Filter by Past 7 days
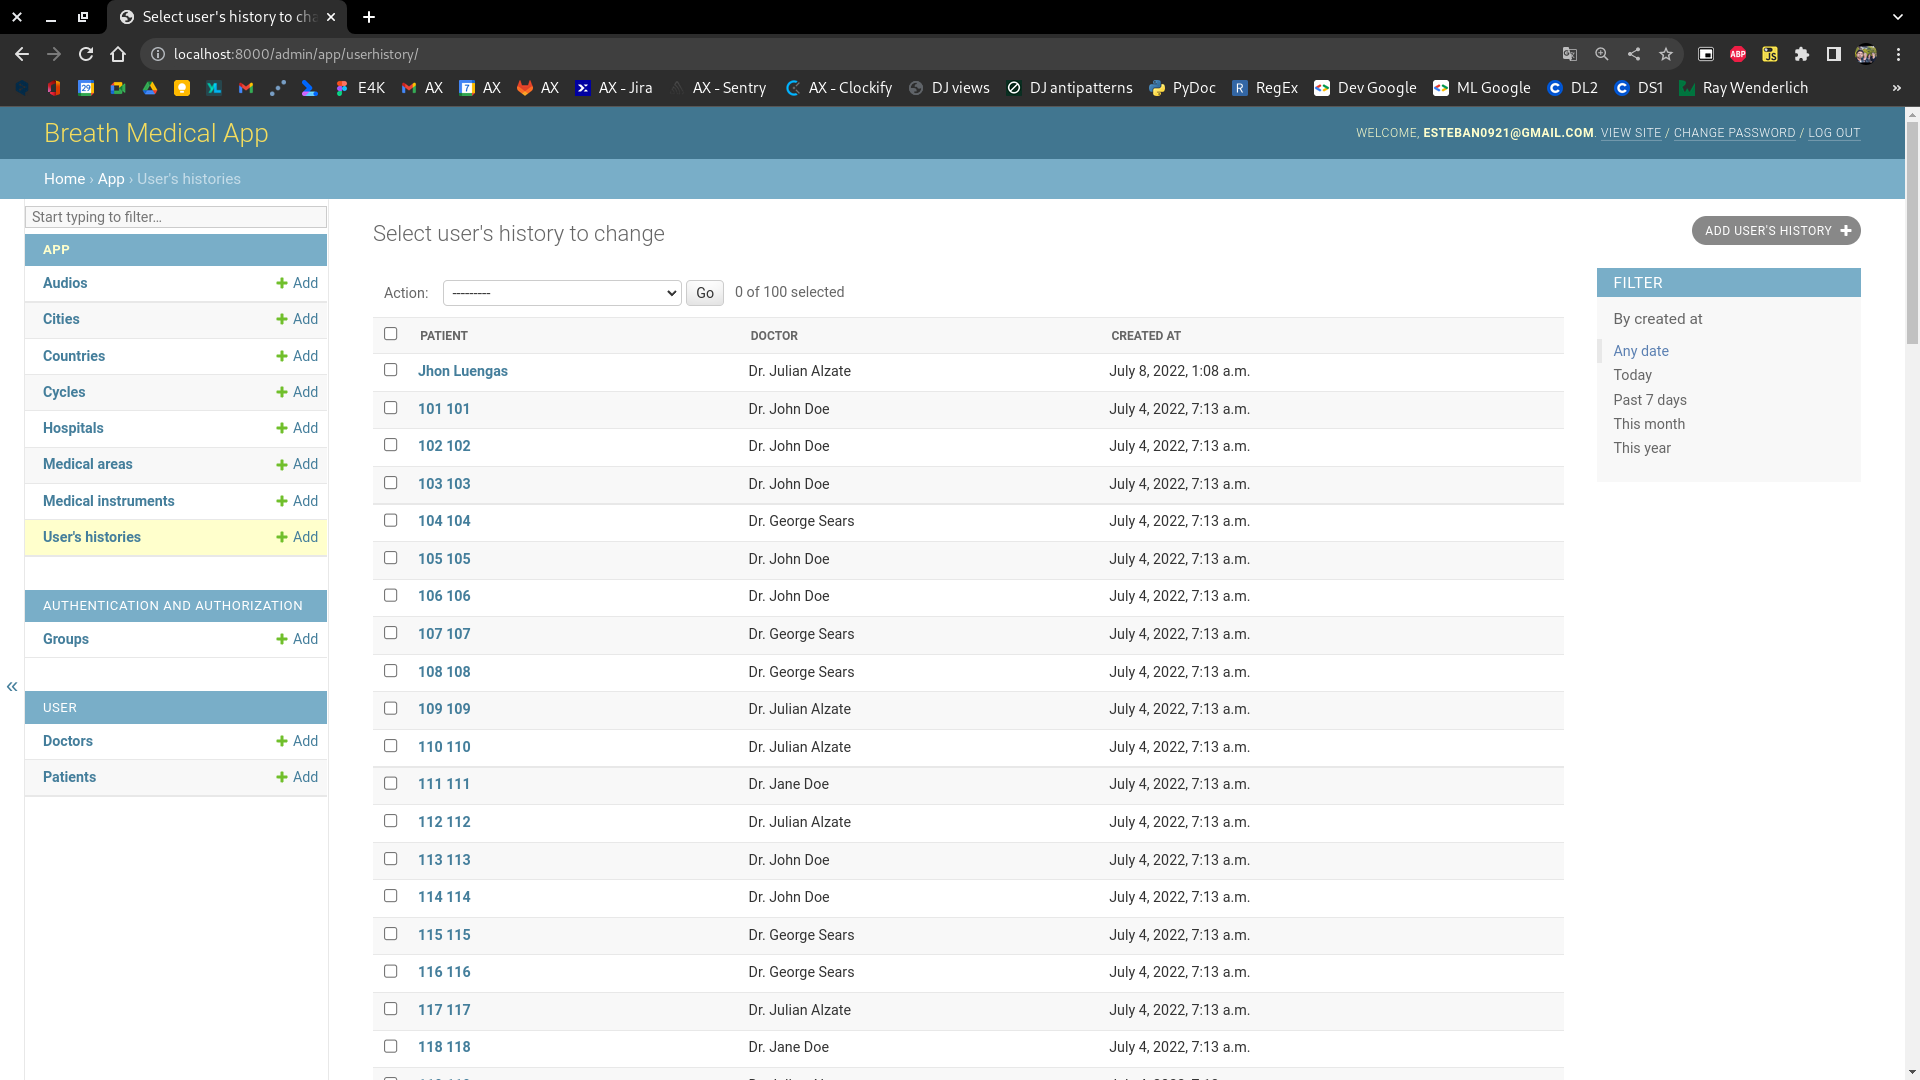1920x1080 pixels. tap(1649, 400)
